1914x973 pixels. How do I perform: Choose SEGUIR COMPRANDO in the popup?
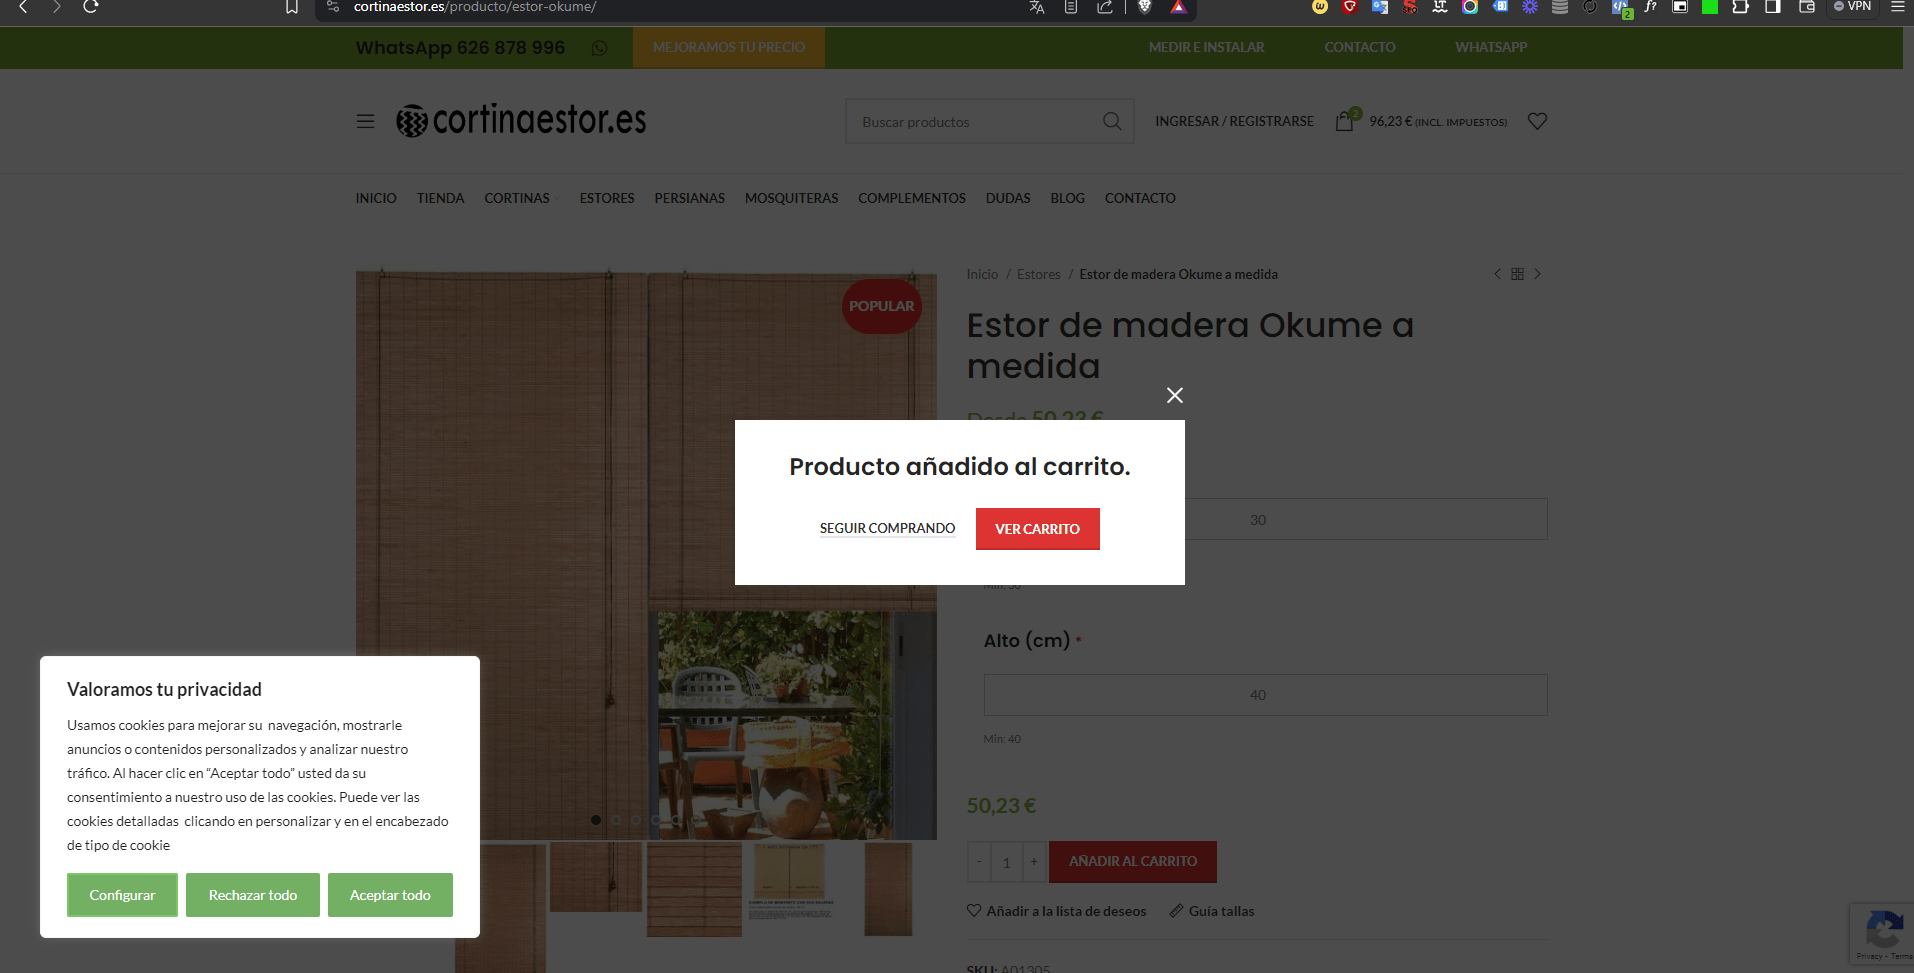coord(887,528)
